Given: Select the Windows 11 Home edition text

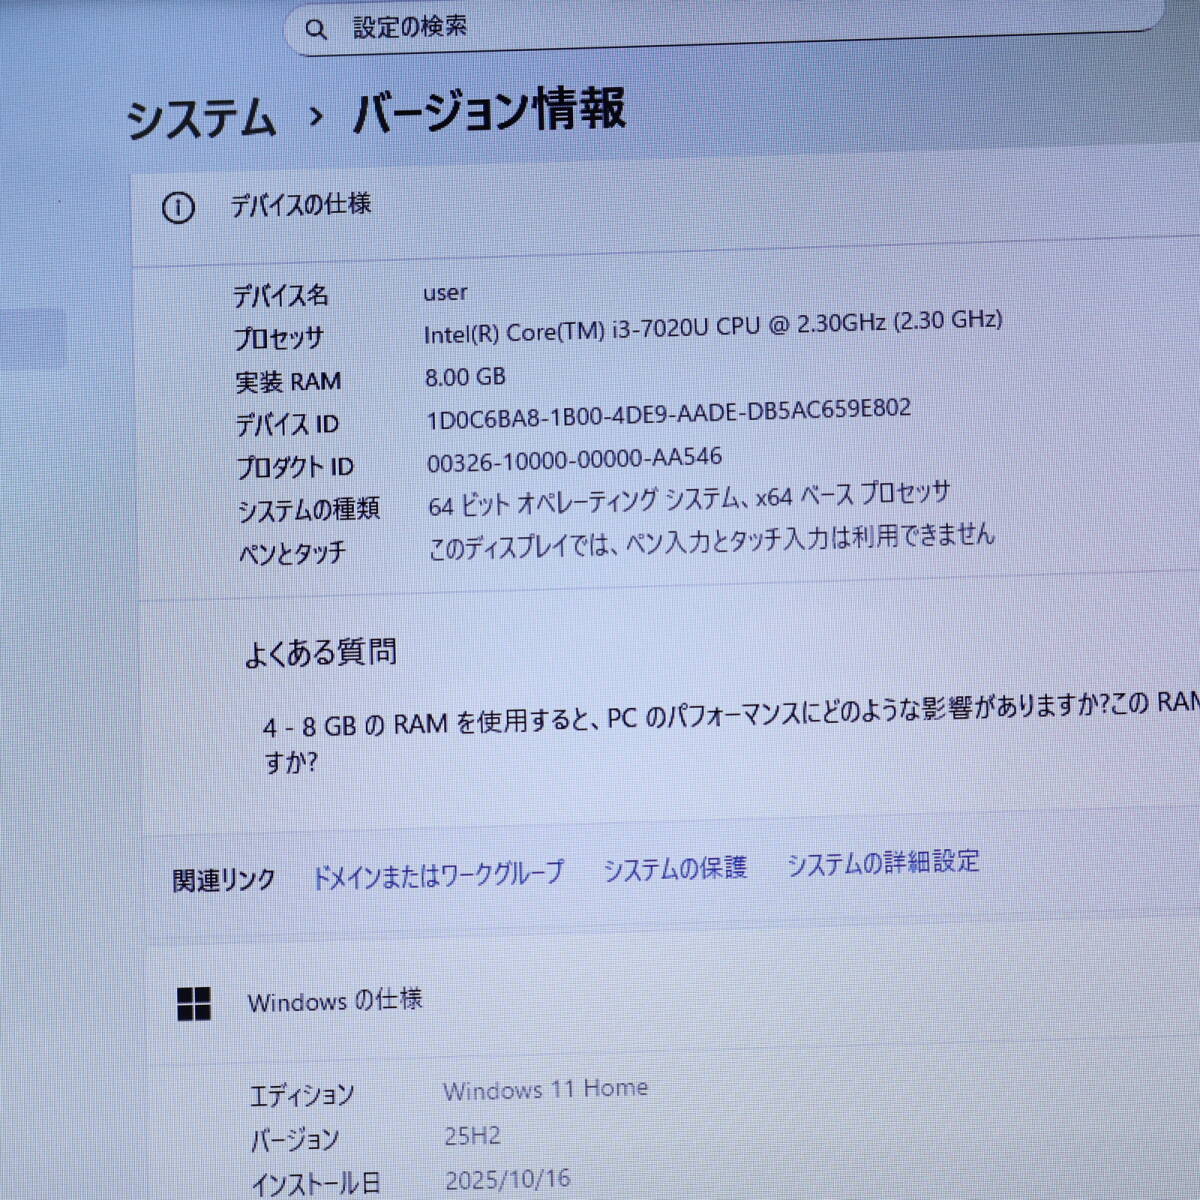Looking at the screenshot, I should [x=546, y=1089].
